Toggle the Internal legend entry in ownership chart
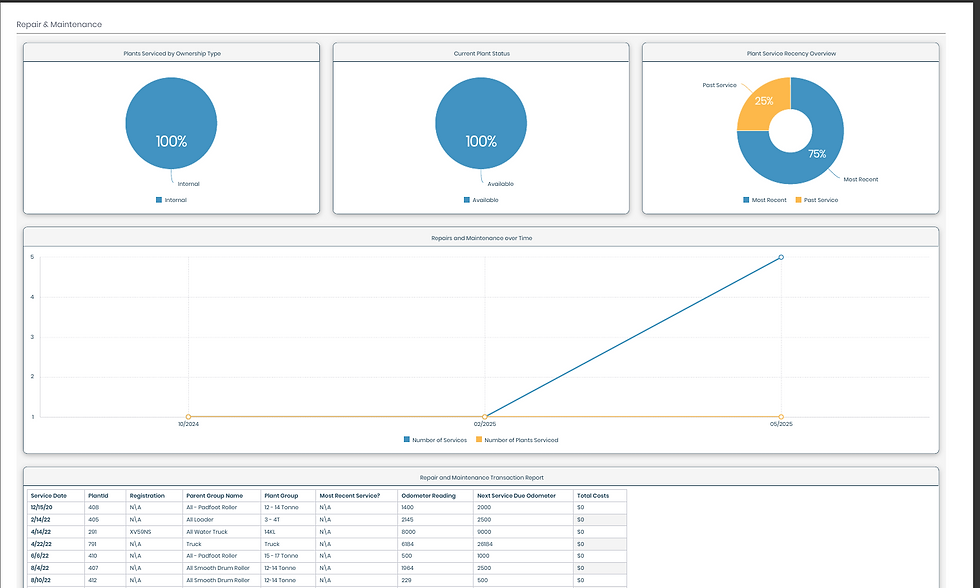The height and width of the screenshot is (588, 980). click(171, 200)
